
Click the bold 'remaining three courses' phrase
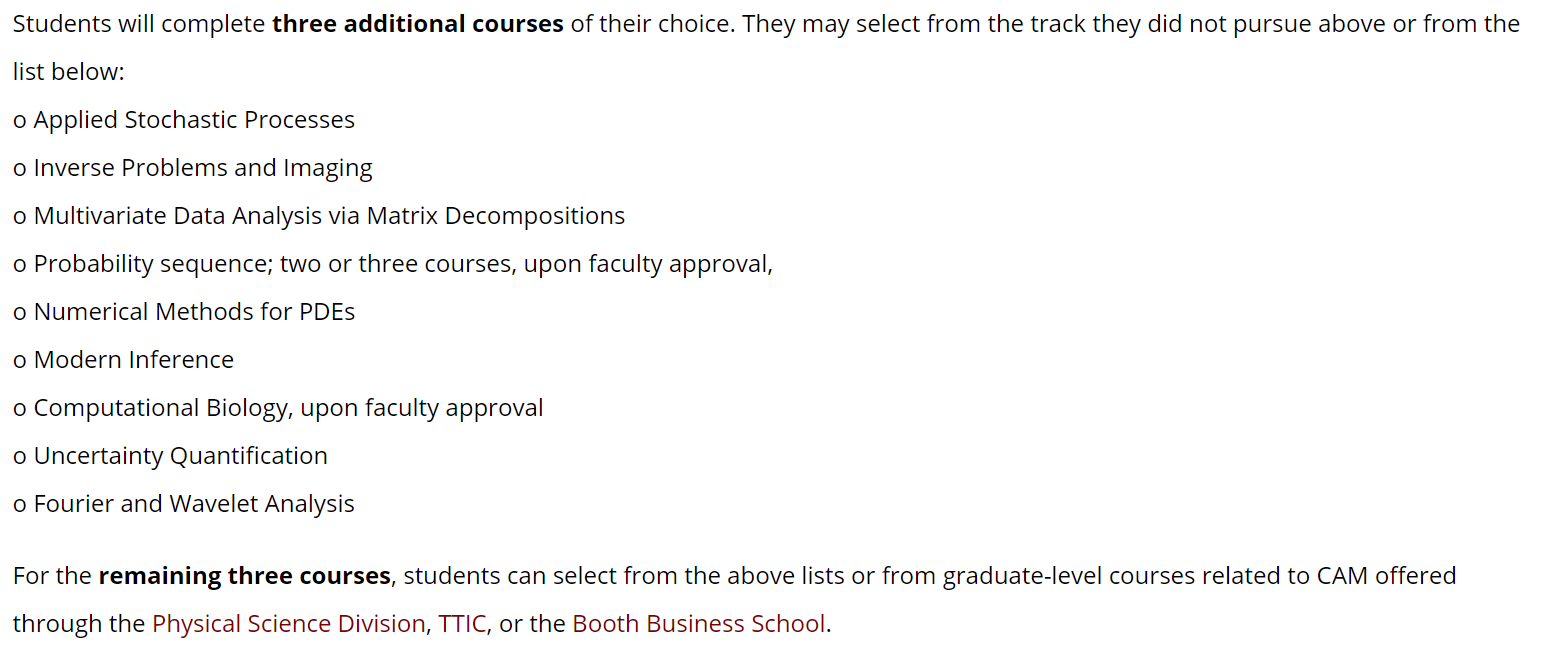[x=244, y=576]
